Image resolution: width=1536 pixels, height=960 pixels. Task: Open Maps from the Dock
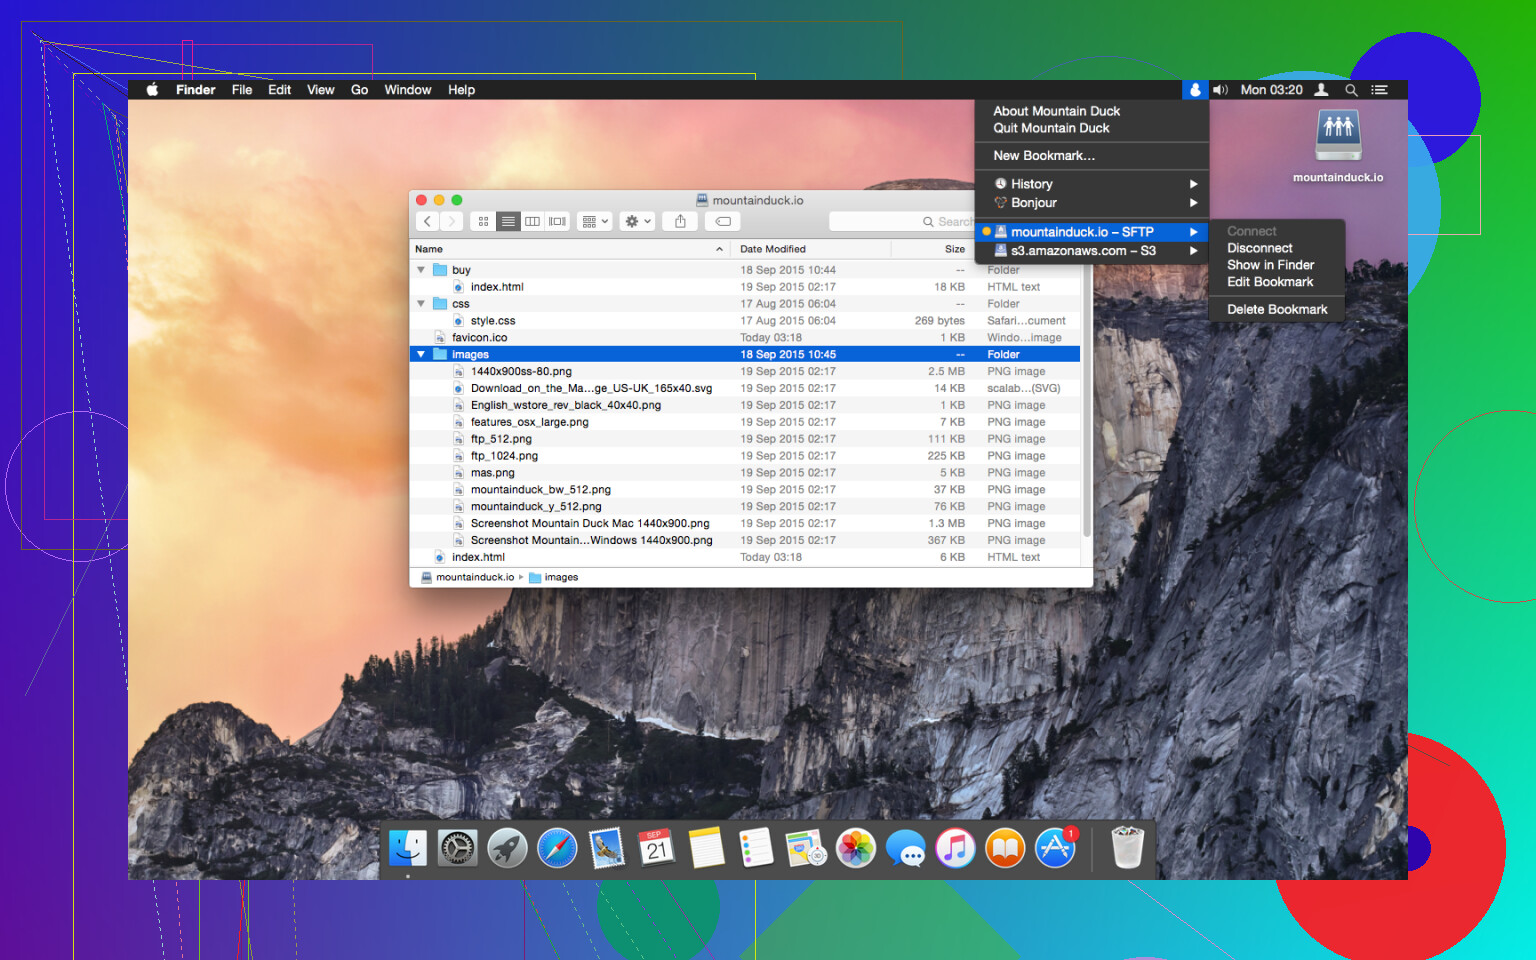(x=806, y=849)
